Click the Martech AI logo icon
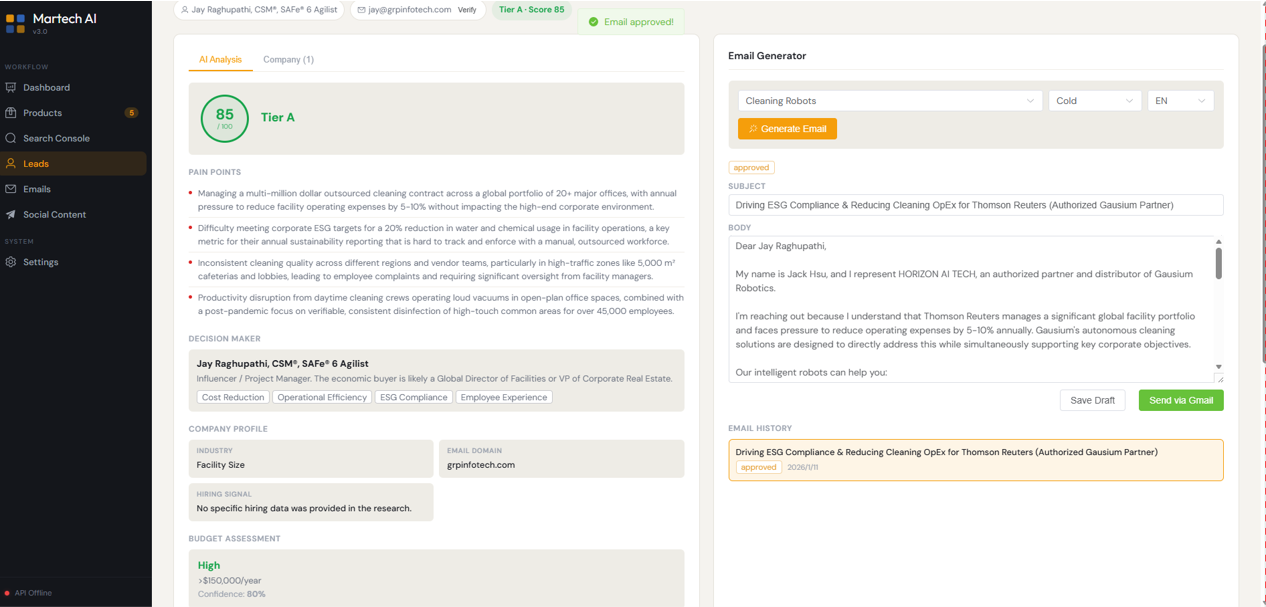Image resolution: width=1266 pixels, height=607 pixels. (15, 23)
